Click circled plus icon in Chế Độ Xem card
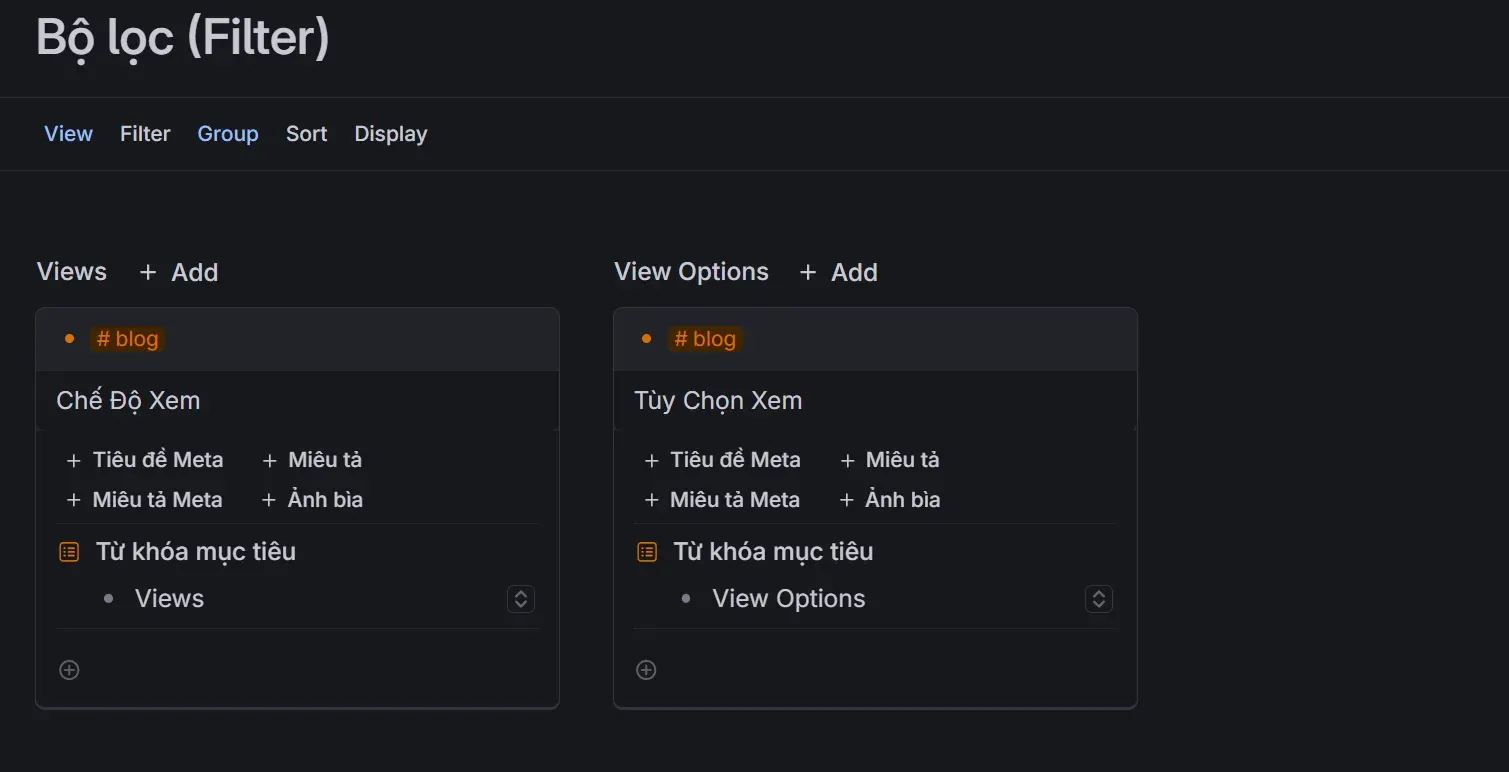1509x772 pixels. point(69,670)
